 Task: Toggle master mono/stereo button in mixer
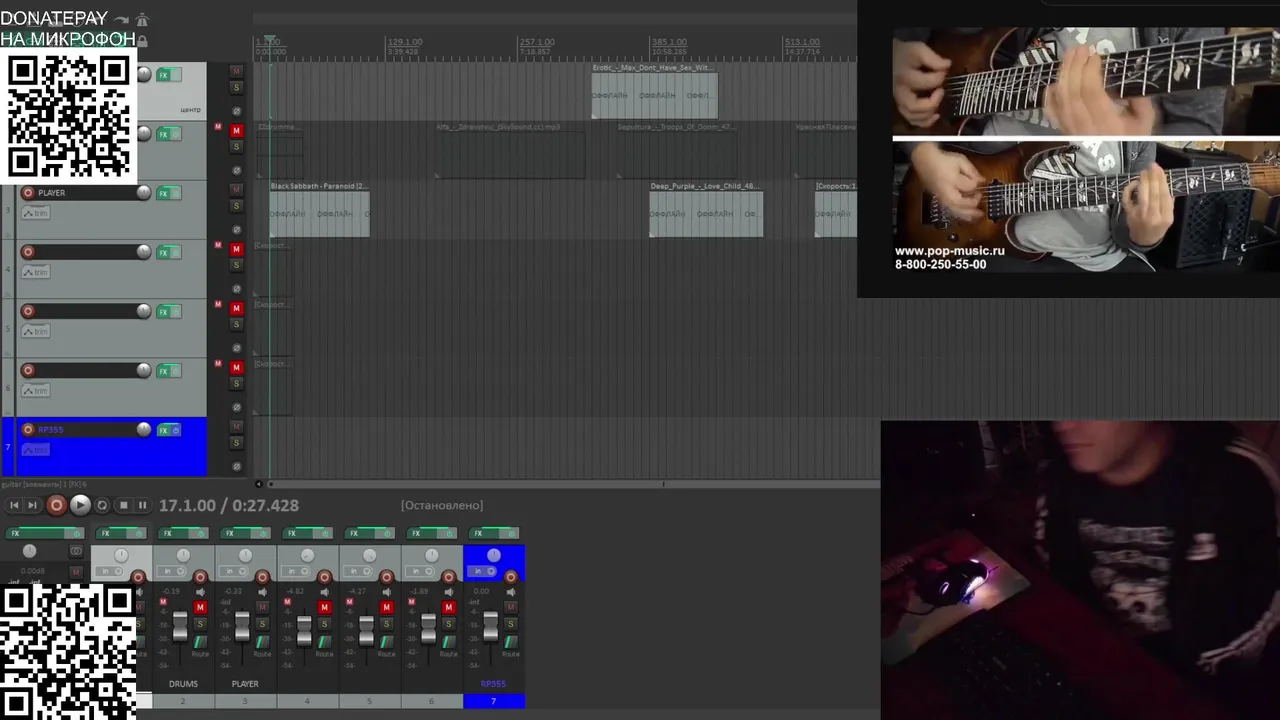(76, 552)
